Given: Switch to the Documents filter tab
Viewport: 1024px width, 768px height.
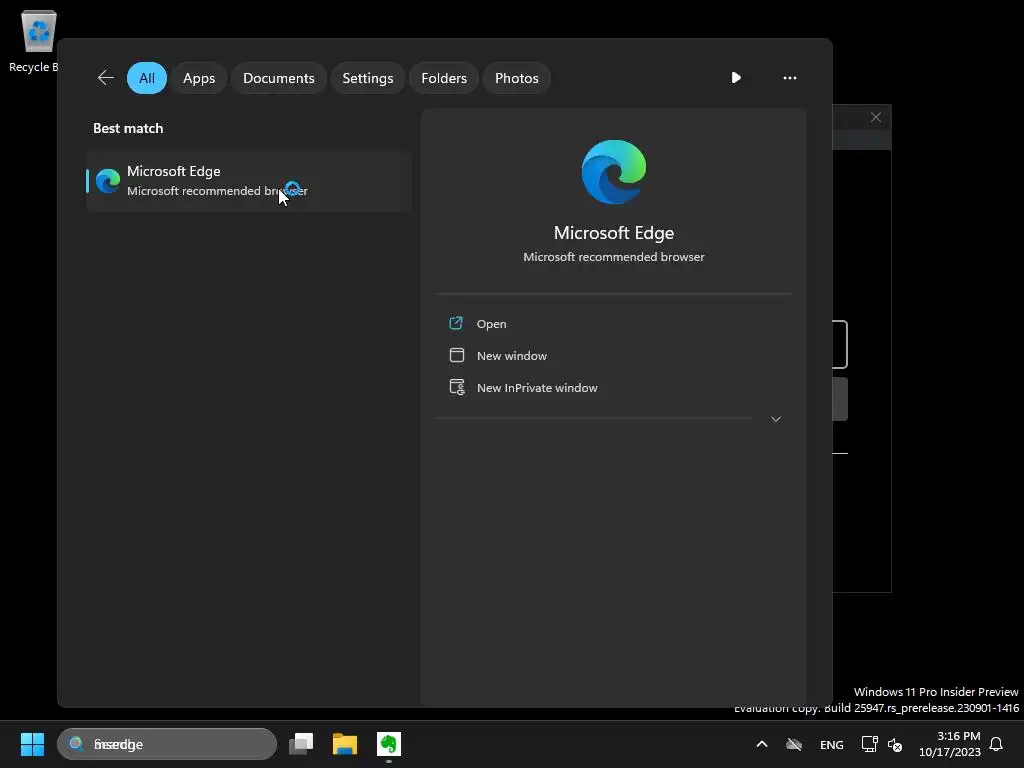Looking at the screenshot, I should coord(279,78).
